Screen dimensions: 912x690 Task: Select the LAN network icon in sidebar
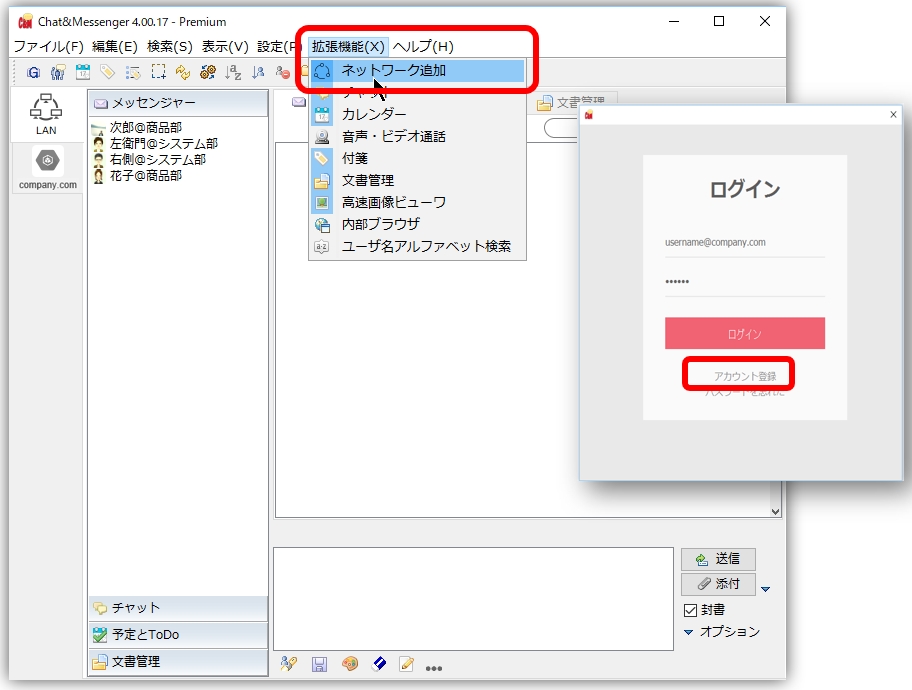point(46,115)
